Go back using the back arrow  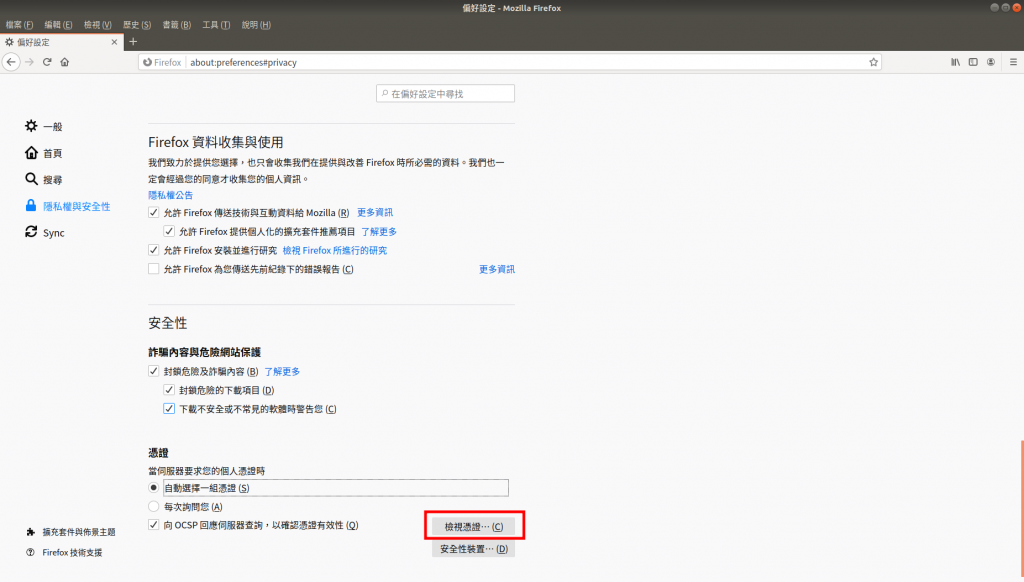coord(11,62)
